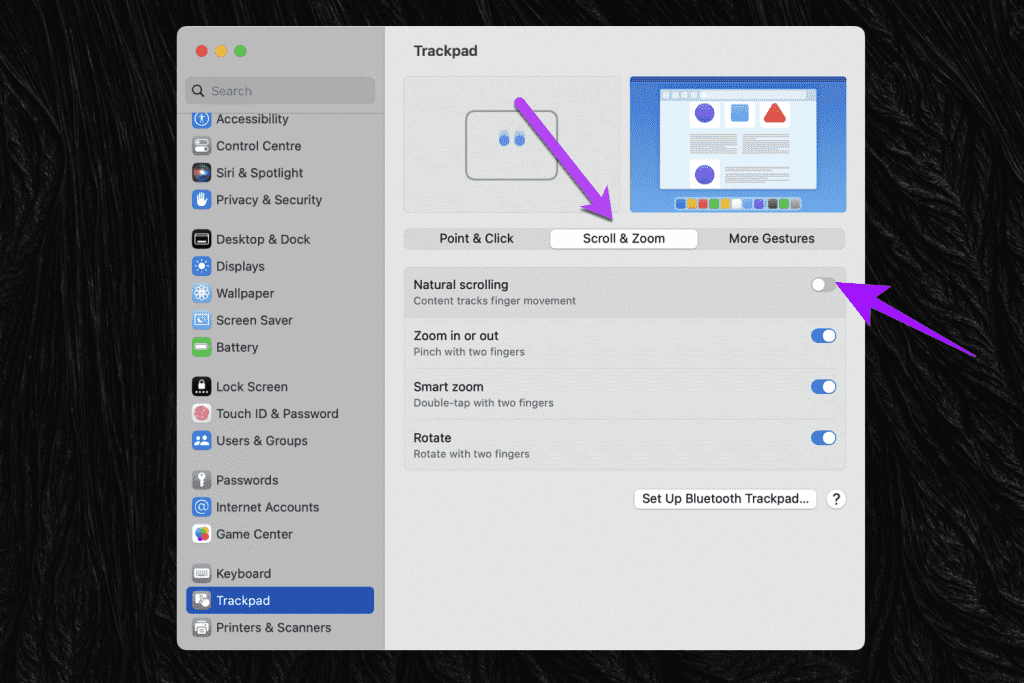
Task: Click the Rotate label in list
Action: coord(432,437)
